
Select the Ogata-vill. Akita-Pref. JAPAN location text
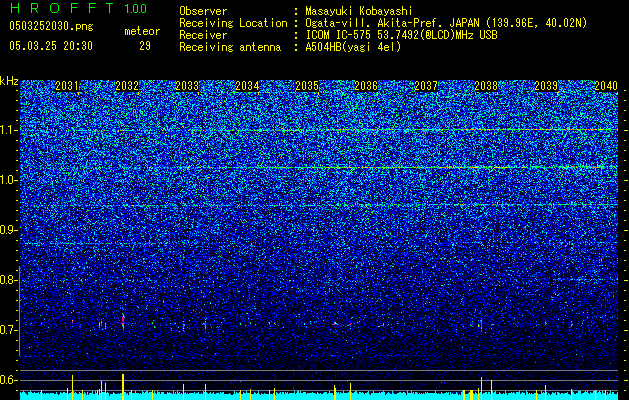point(446,24)
